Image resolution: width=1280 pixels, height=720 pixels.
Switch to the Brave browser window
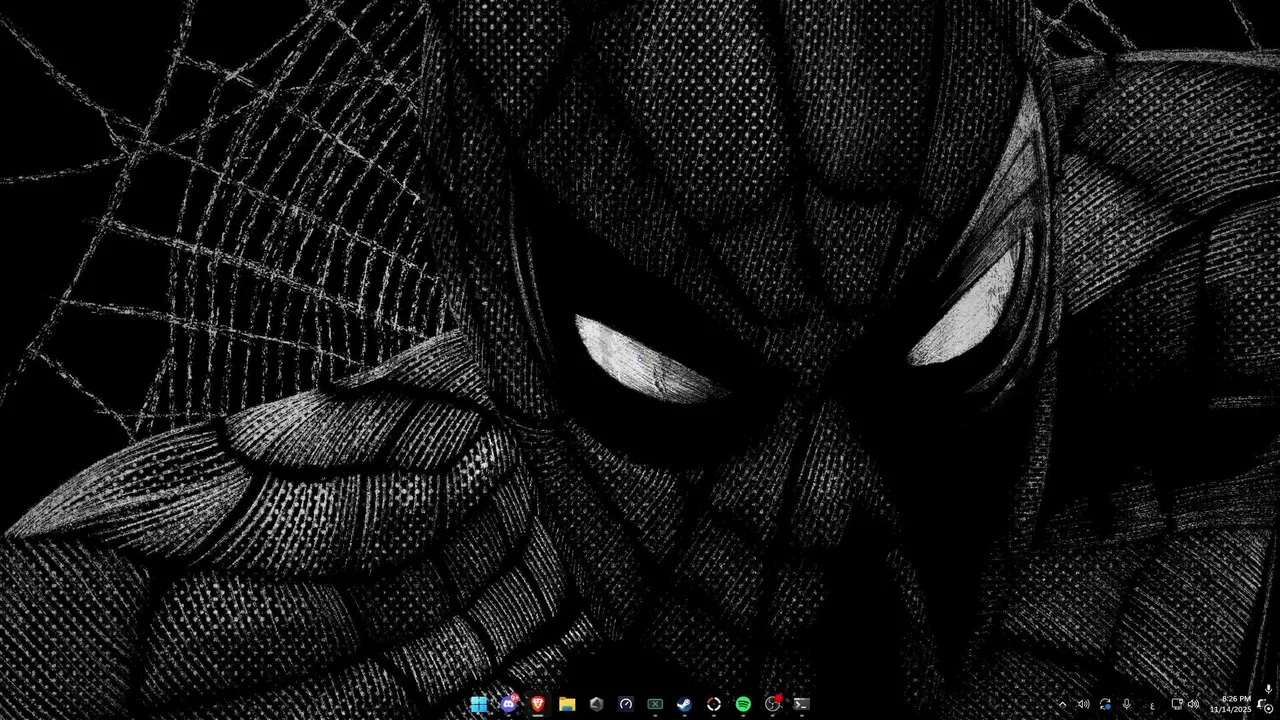(538, 704)
